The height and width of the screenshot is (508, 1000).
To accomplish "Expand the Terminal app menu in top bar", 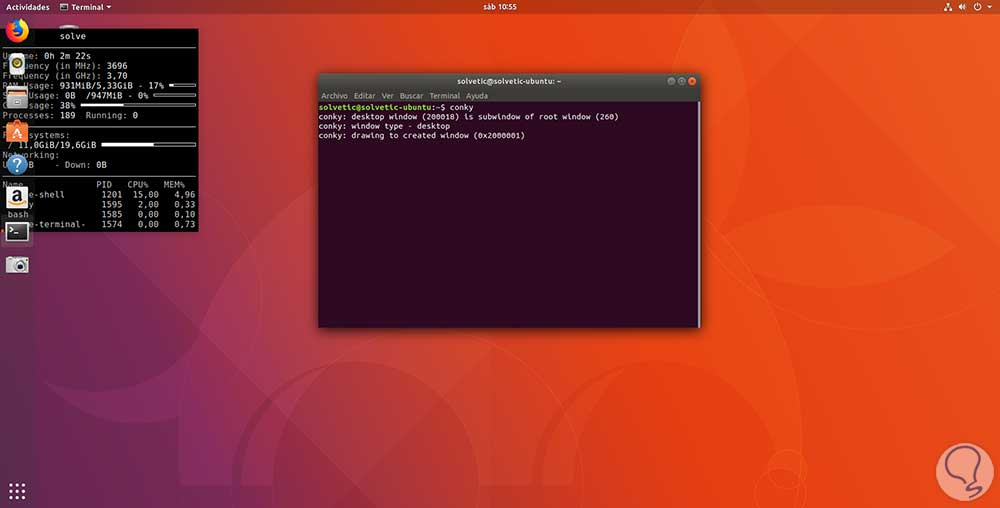I will click(x=85, y=7).
